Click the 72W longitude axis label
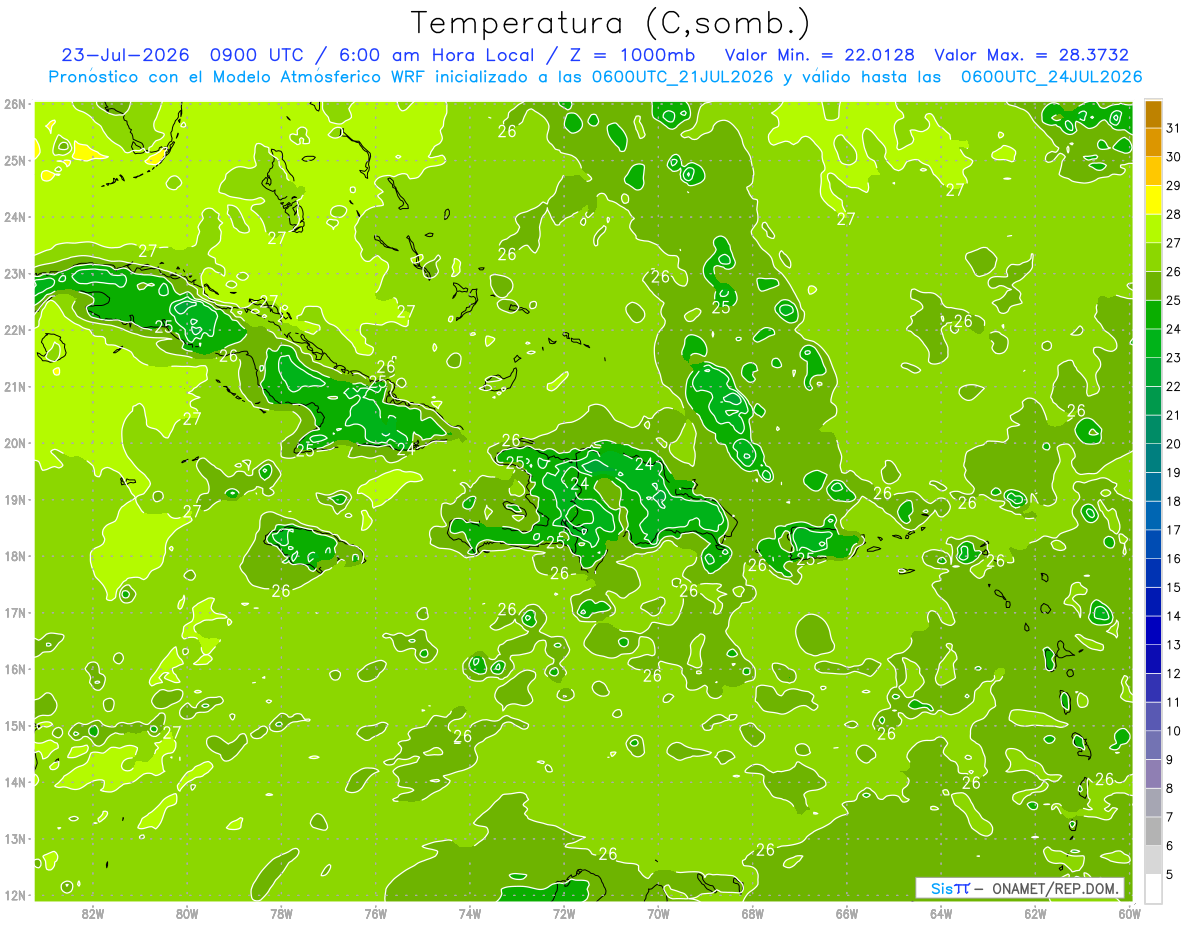The image size is (1200, 927). [x=564, y=913]
